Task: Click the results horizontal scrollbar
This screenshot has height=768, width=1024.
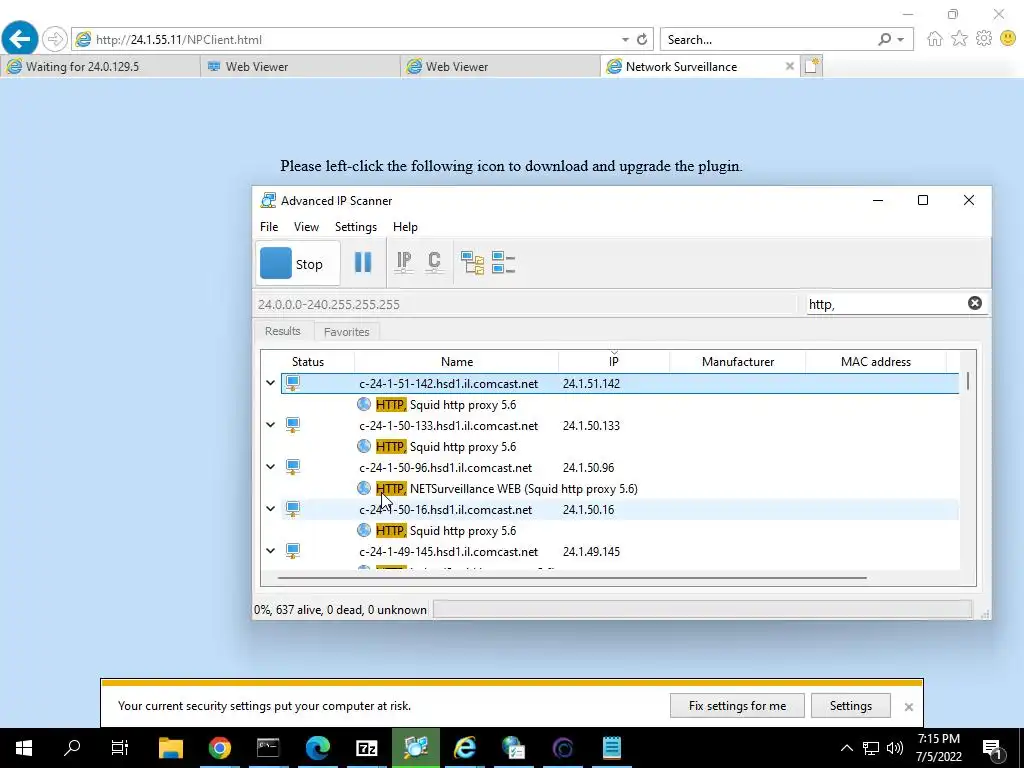Action: click(572, 577)
